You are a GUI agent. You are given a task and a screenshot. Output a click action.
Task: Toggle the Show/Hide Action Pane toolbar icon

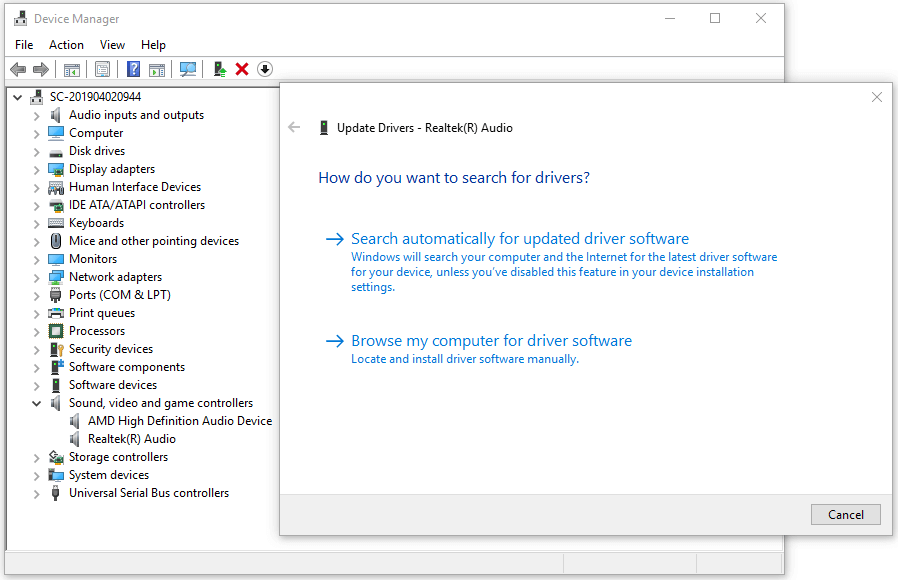click(157, 69)
